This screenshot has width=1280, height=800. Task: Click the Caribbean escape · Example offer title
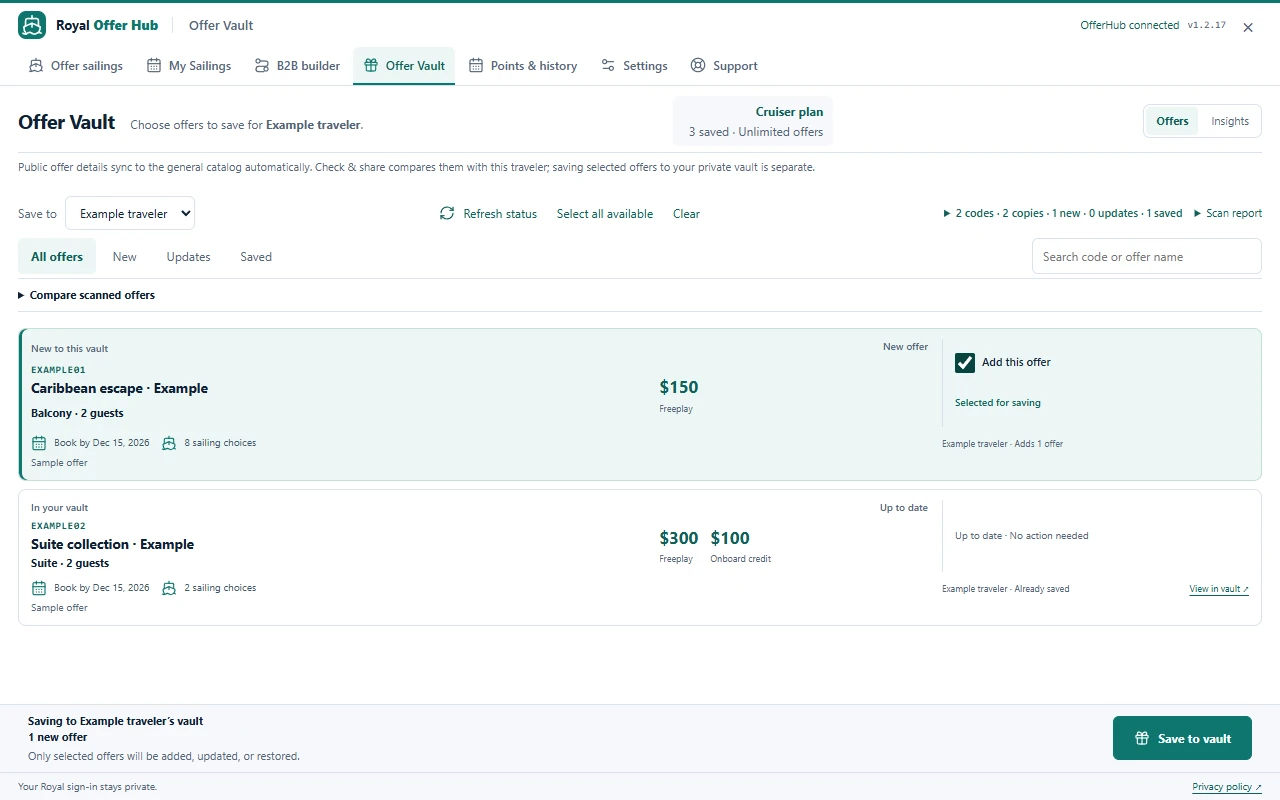pos(120,388)
